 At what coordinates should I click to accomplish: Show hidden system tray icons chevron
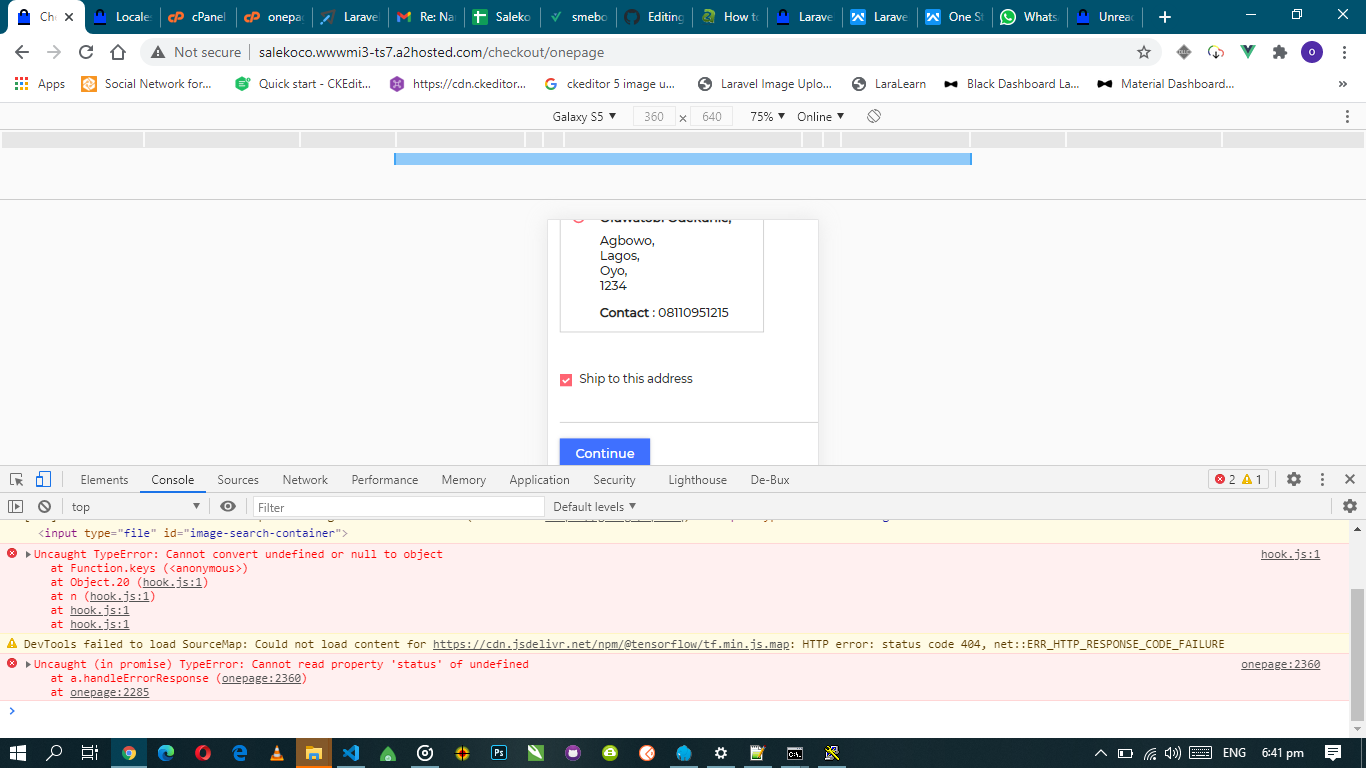tap(1101, 753)
